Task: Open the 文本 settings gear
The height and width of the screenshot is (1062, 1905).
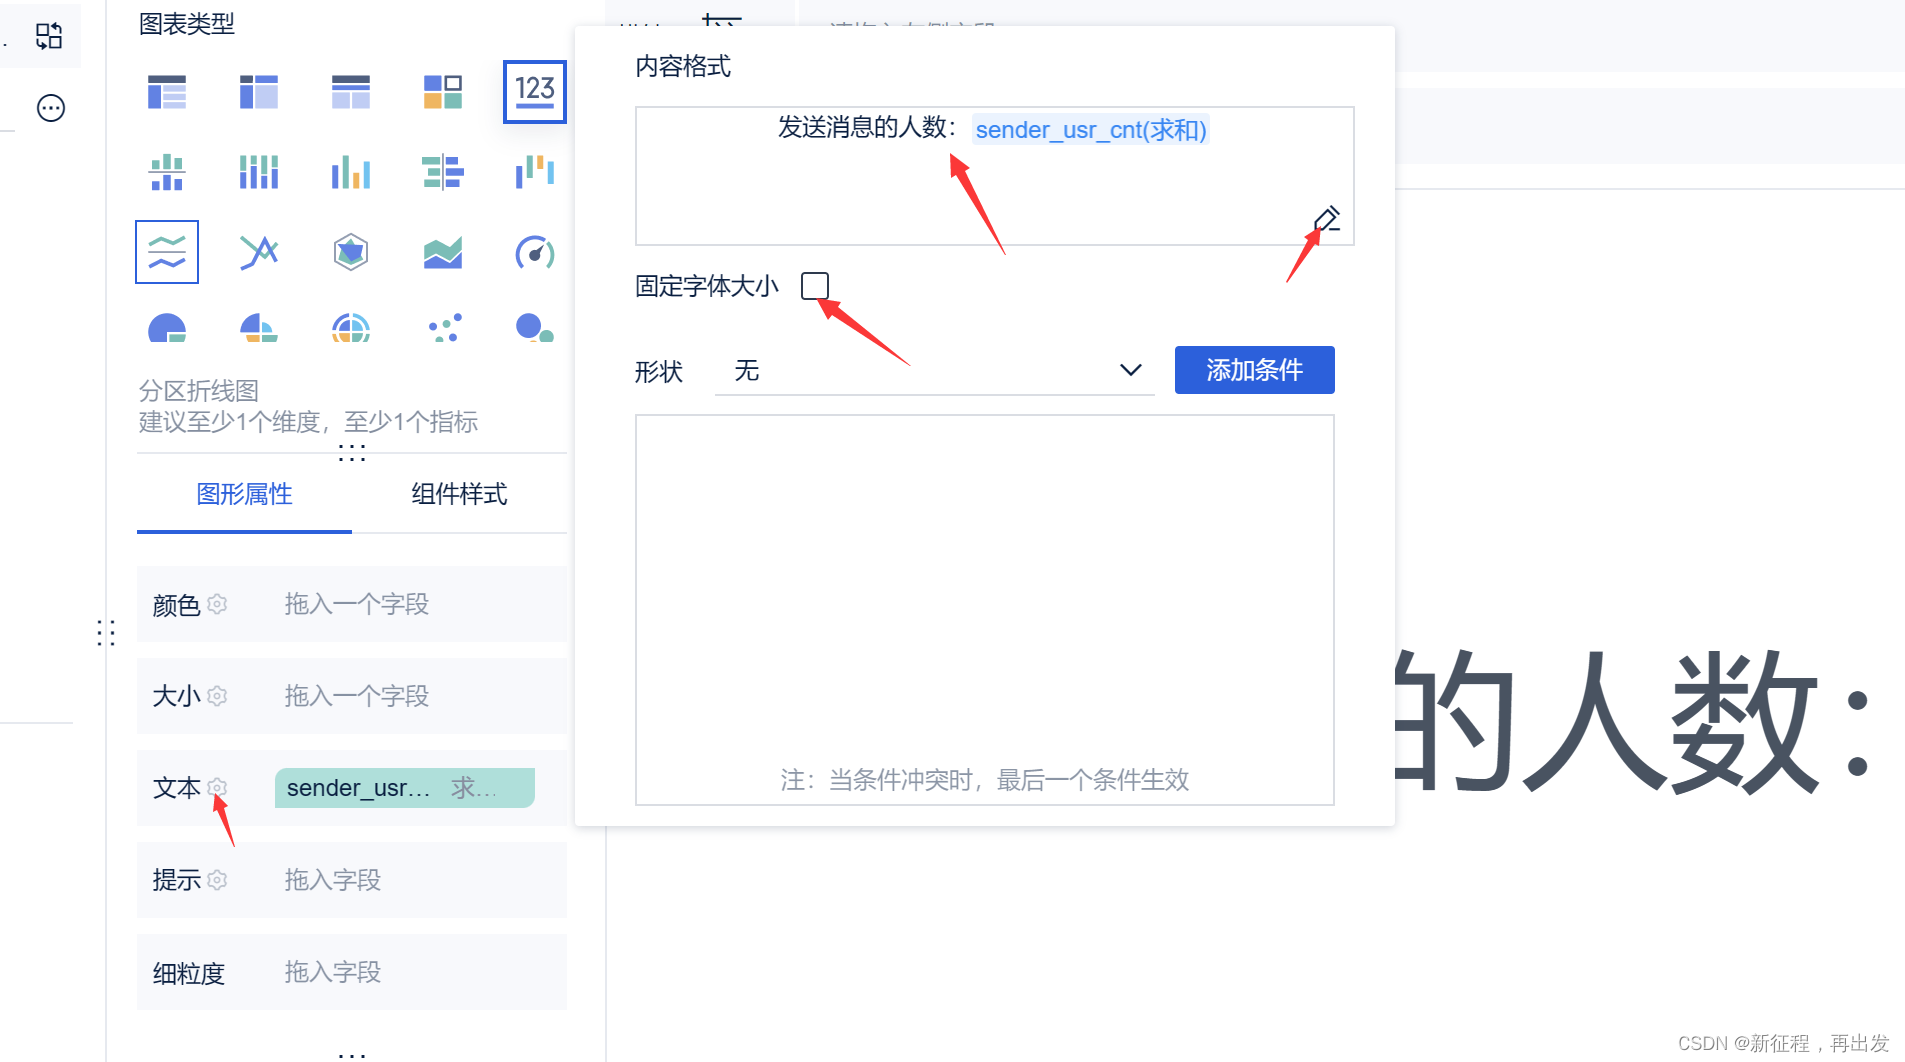Action: coord(217,788)
